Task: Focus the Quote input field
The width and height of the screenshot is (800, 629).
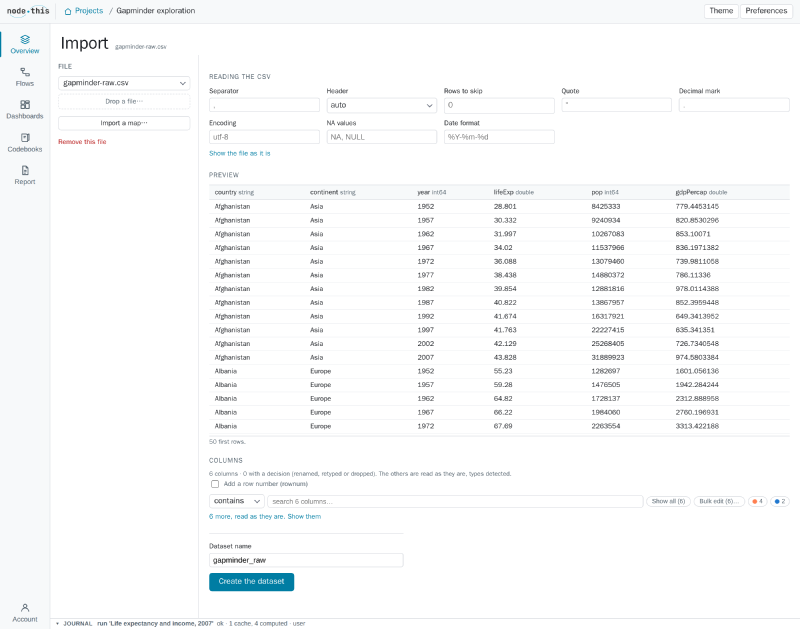Action: [616, 105]
